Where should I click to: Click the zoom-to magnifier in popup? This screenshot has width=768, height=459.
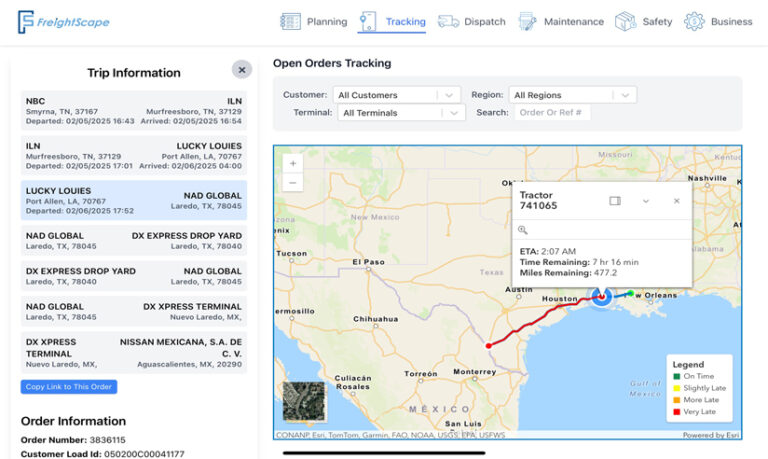point(523,230)
